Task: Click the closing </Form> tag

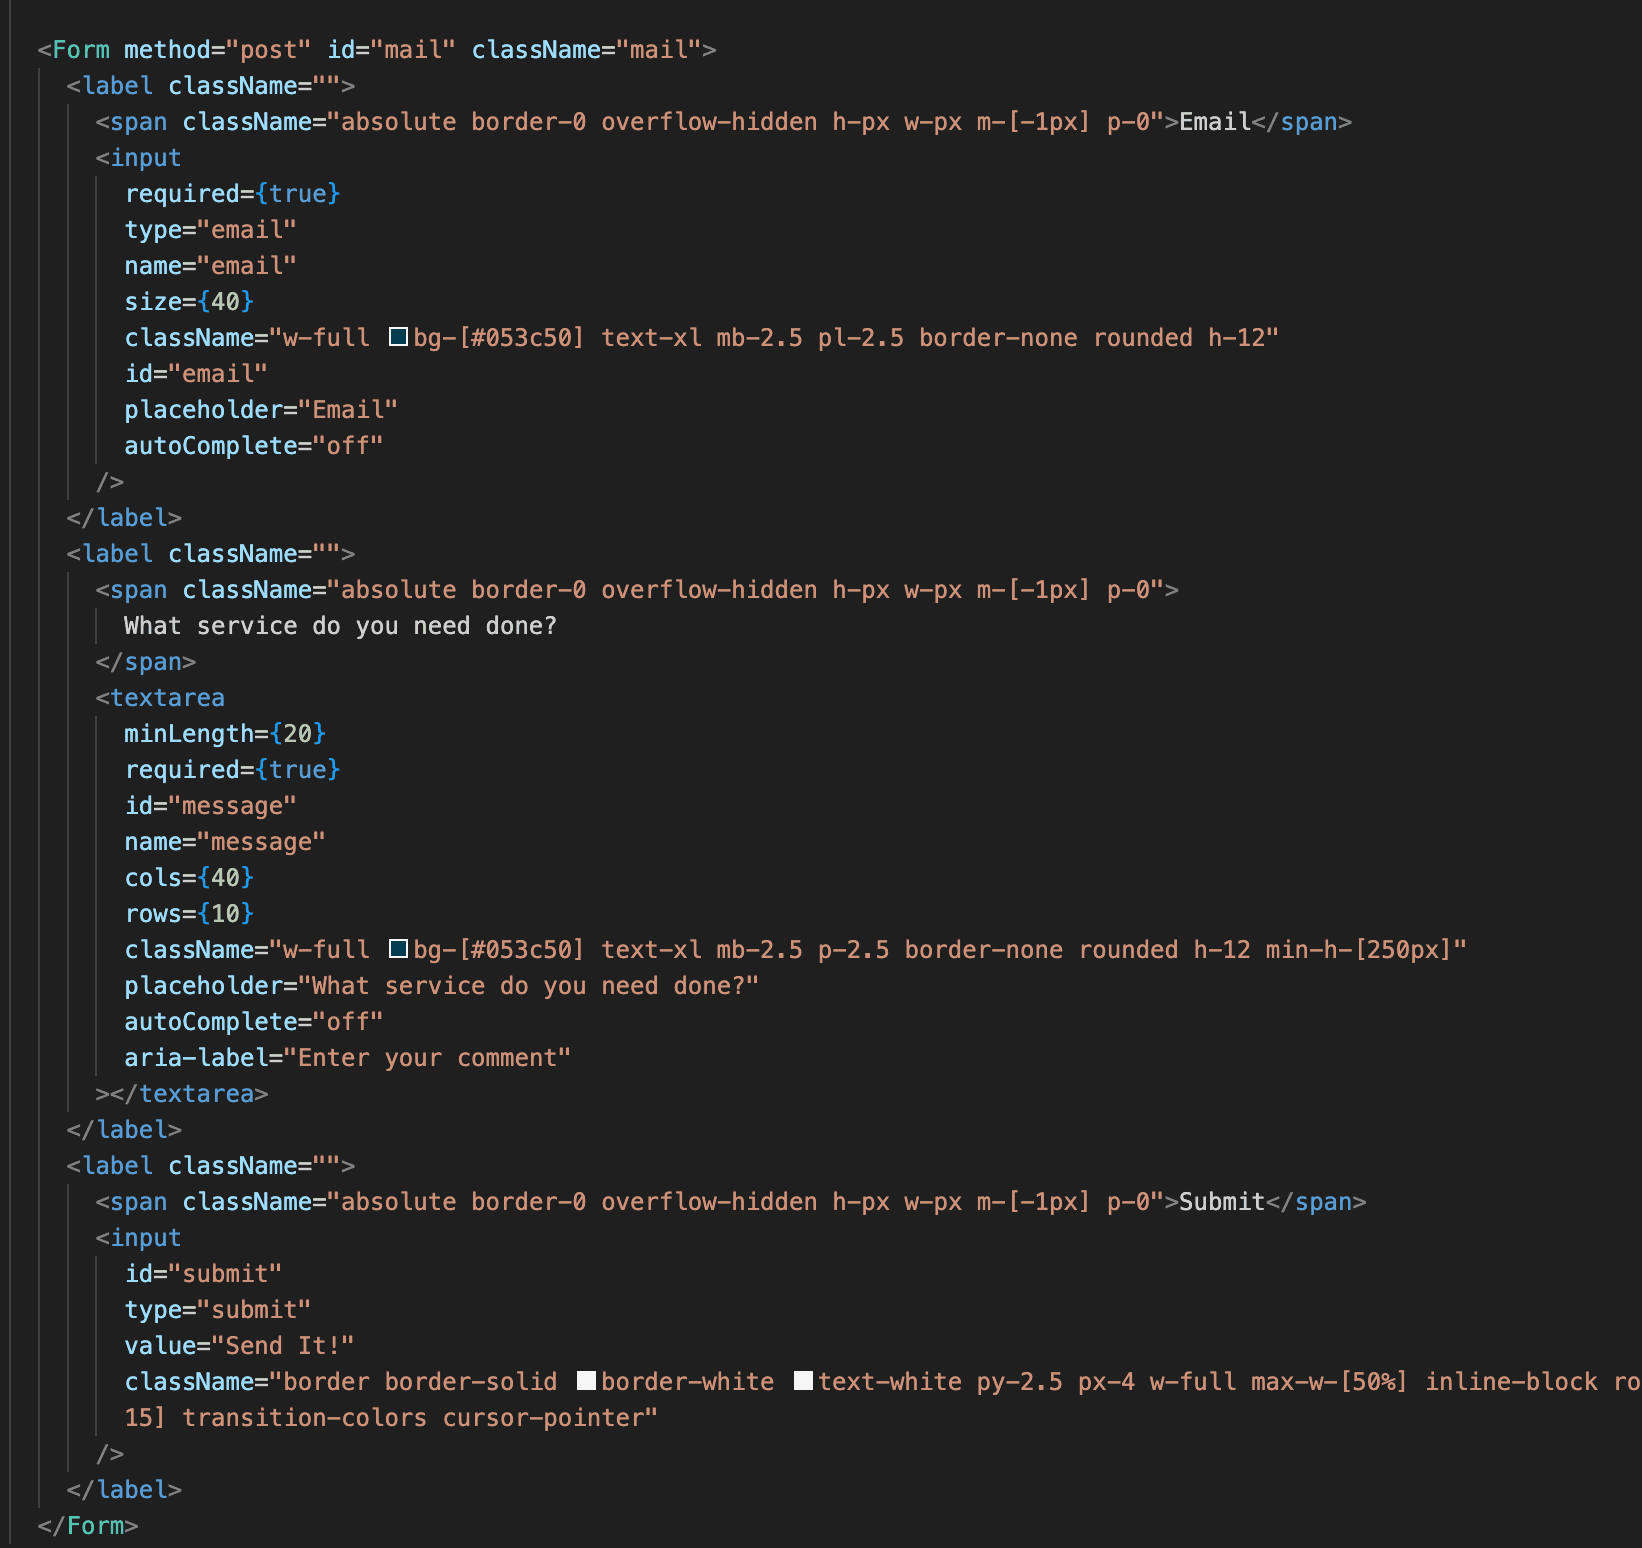Action: click(x=88, y=1526)
